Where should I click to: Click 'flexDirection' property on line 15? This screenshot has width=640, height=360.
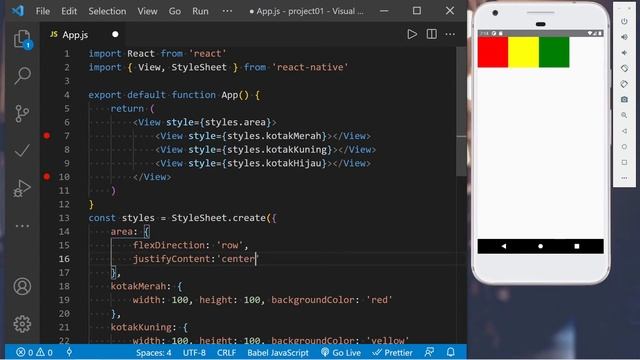pos(169,245)
